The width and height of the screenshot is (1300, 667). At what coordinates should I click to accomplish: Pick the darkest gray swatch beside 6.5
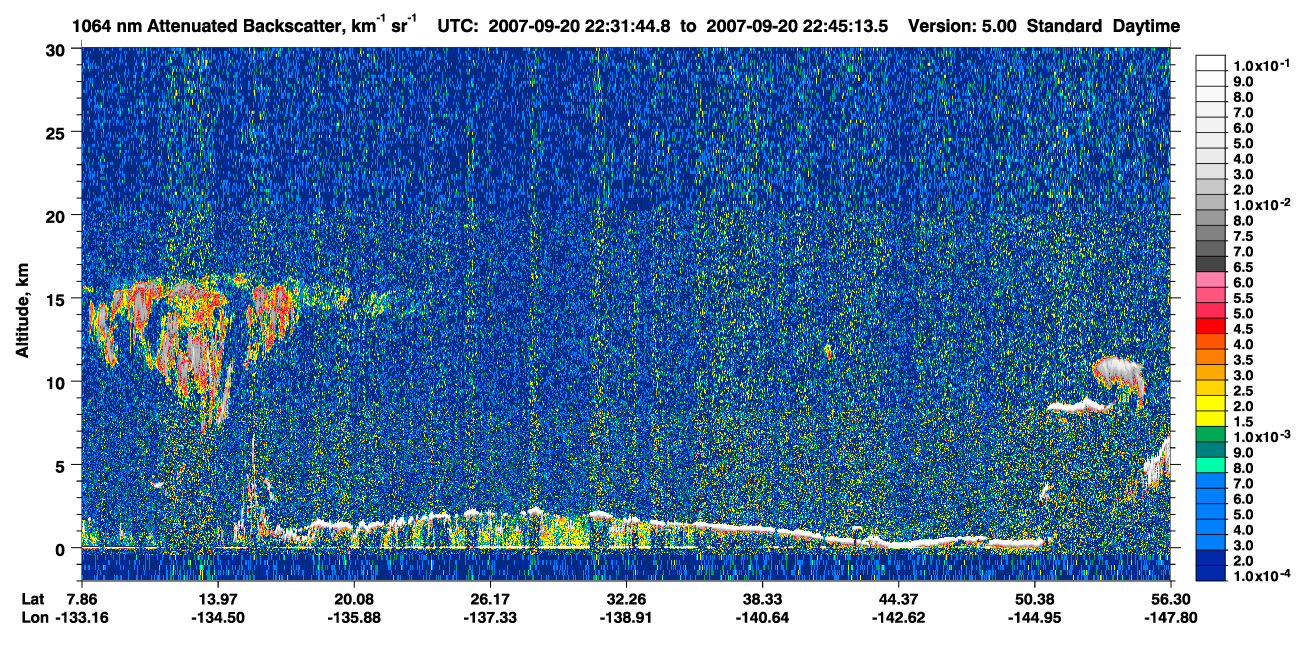[x=1211, y=264]
